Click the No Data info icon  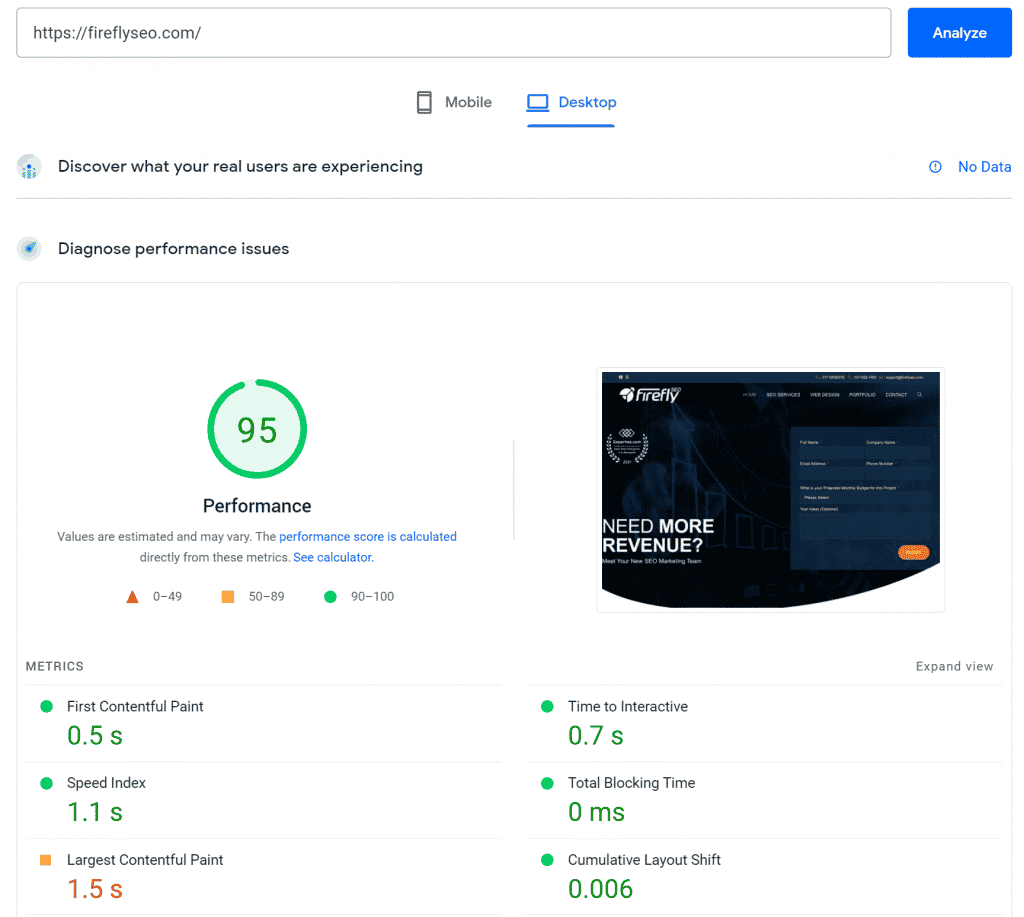tap(935, 167)
